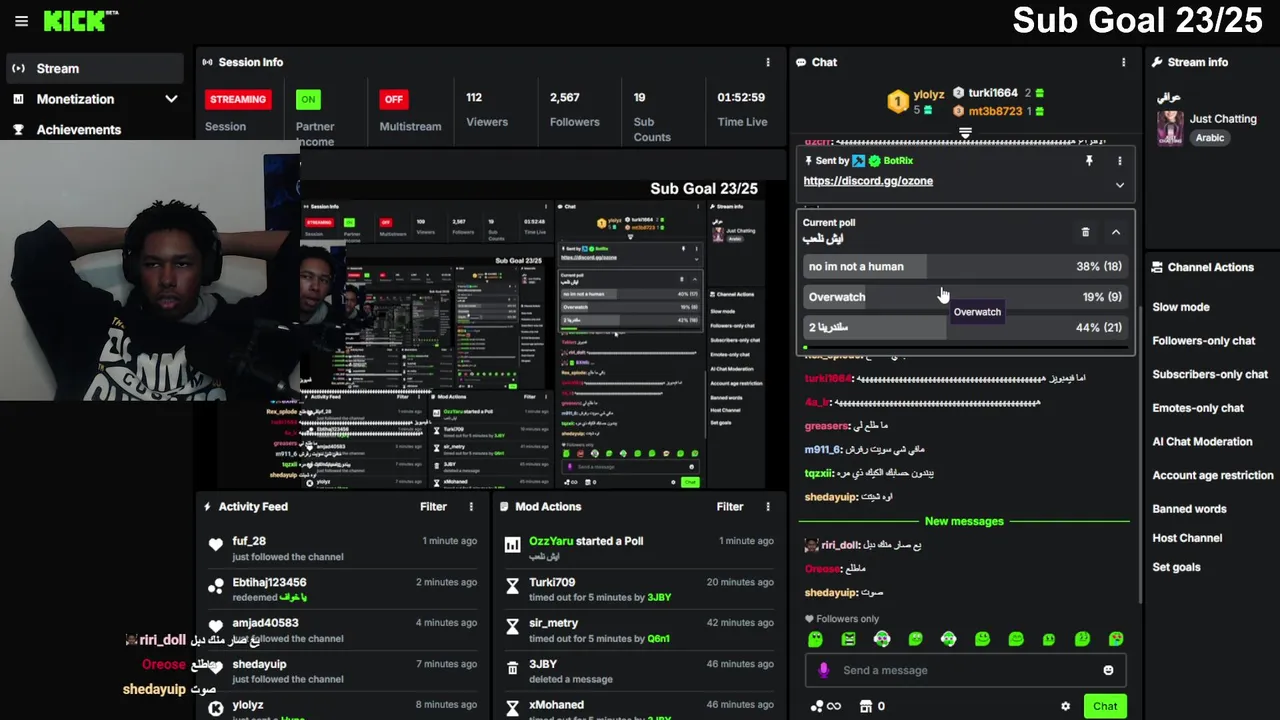
Task: Click the redeem icon beside Ebtihaj123456
Action: [215, 587]
